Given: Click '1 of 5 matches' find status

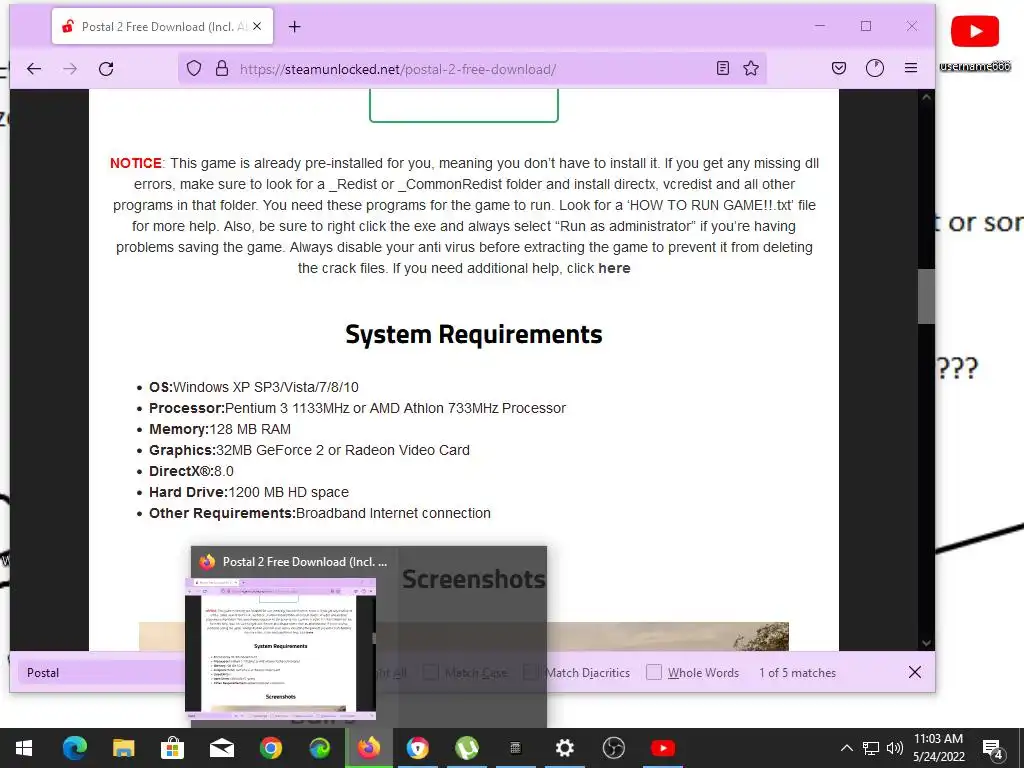Looking at the screenshot, I should point(797,673).
